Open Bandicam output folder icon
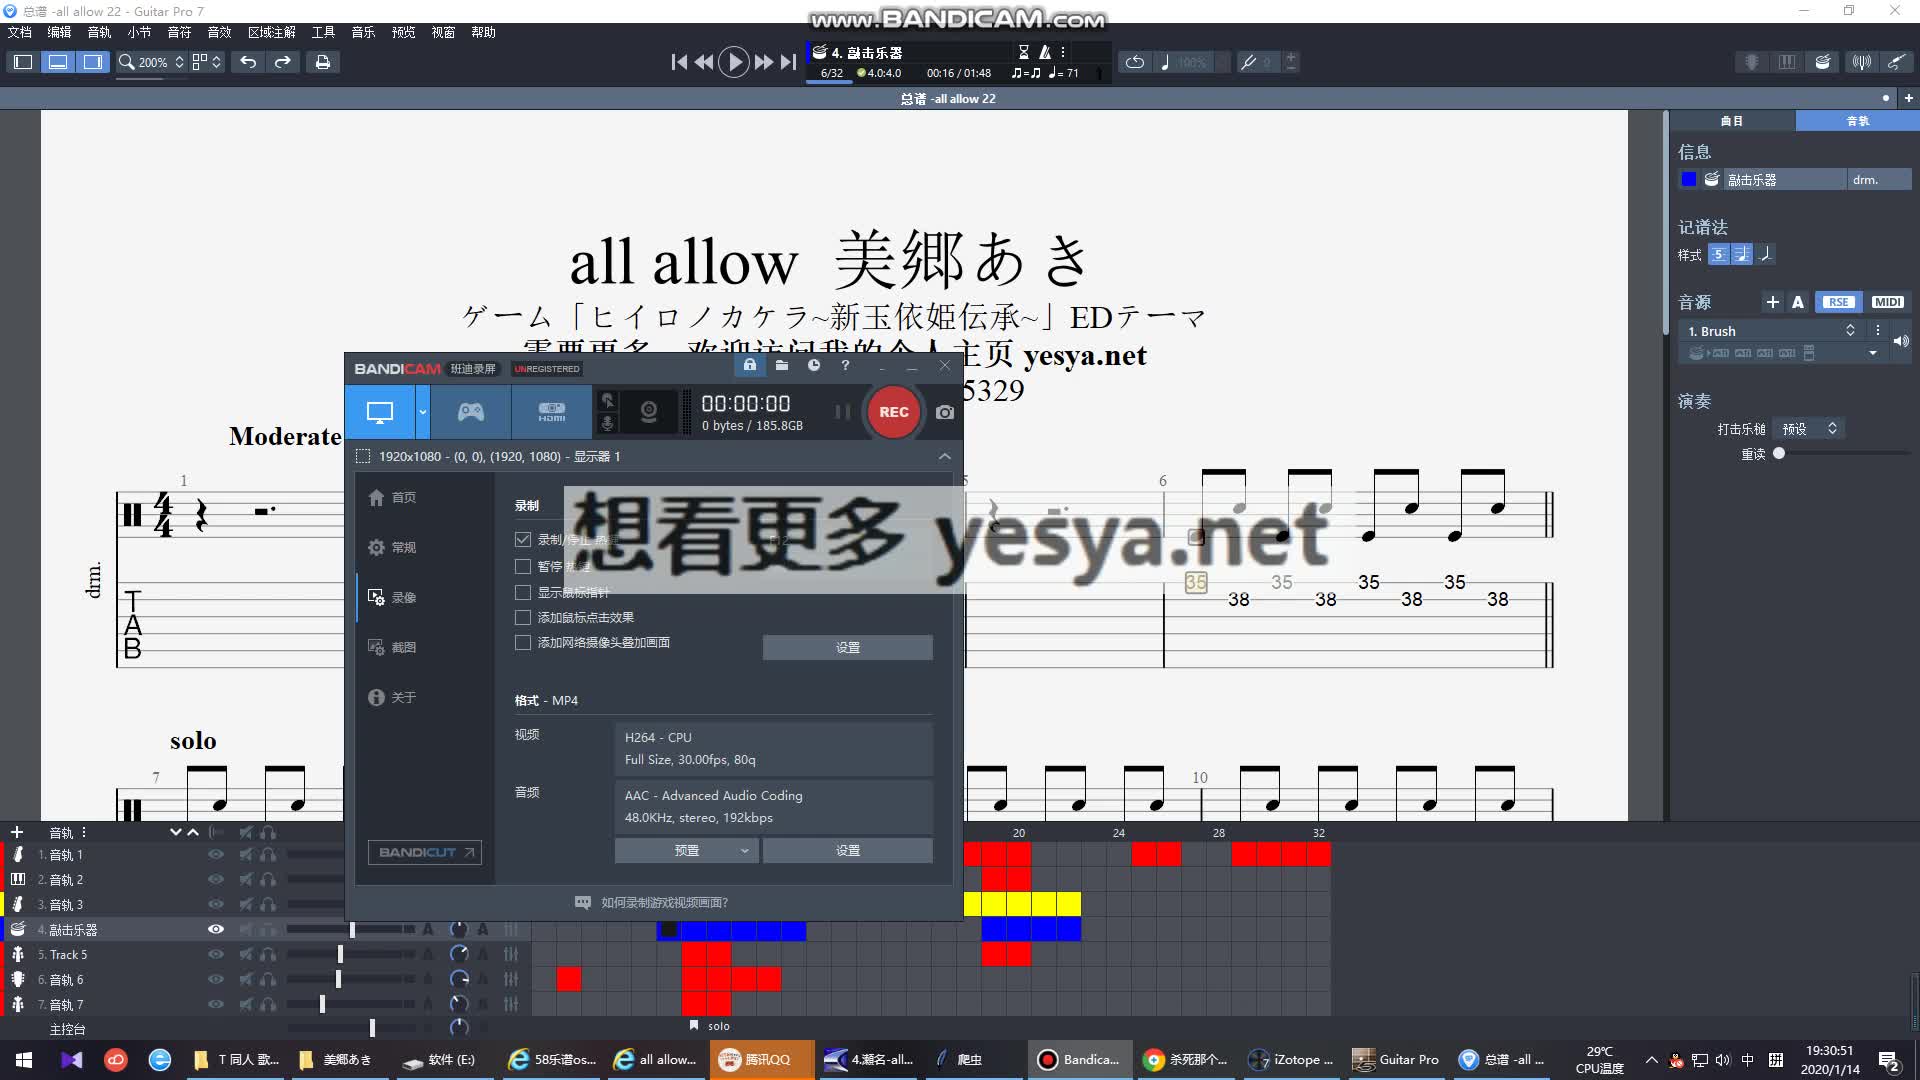The width and height of the screenshot is (1920, 1080). tap(782, 366)
